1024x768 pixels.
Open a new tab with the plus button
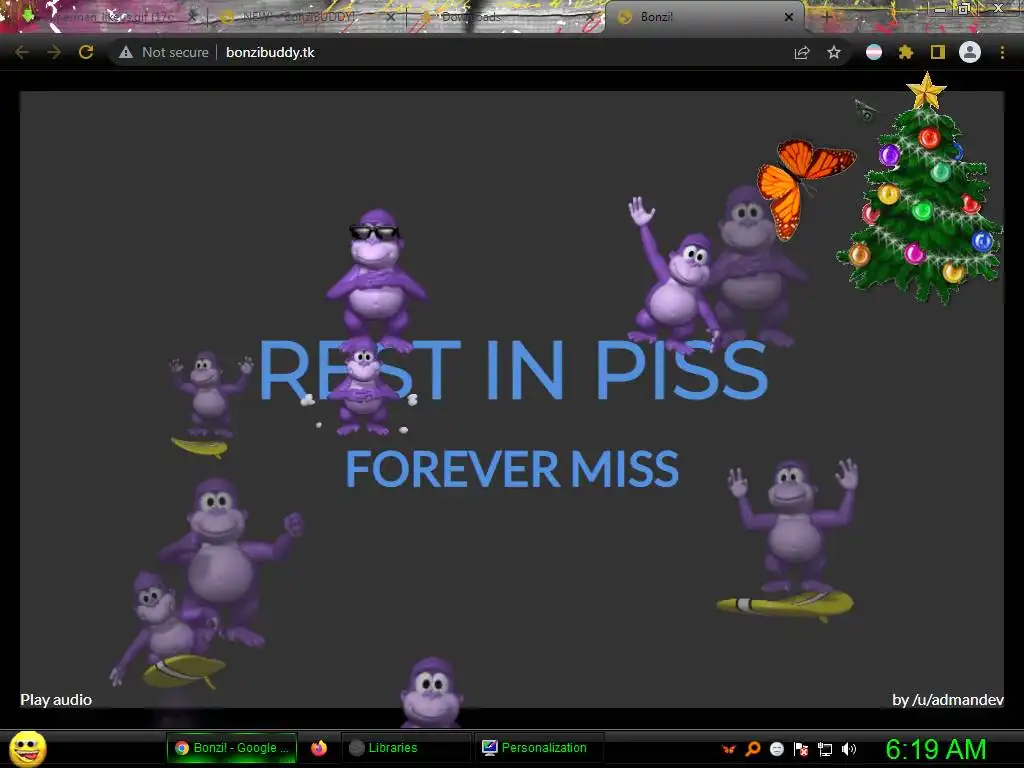[827, 17]
